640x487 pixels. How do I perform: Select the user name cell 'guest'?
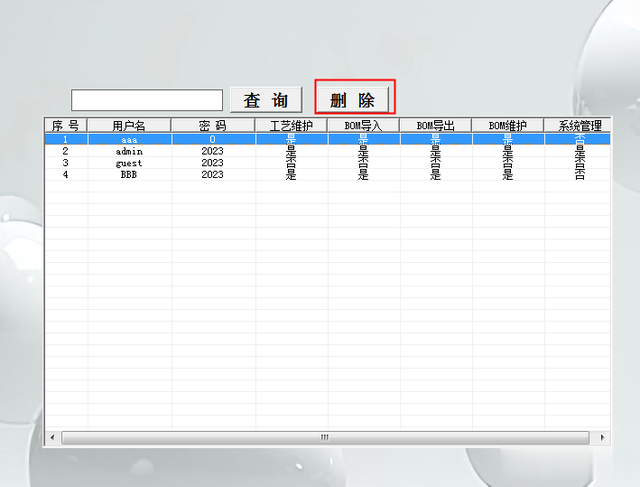pos(129,163)
